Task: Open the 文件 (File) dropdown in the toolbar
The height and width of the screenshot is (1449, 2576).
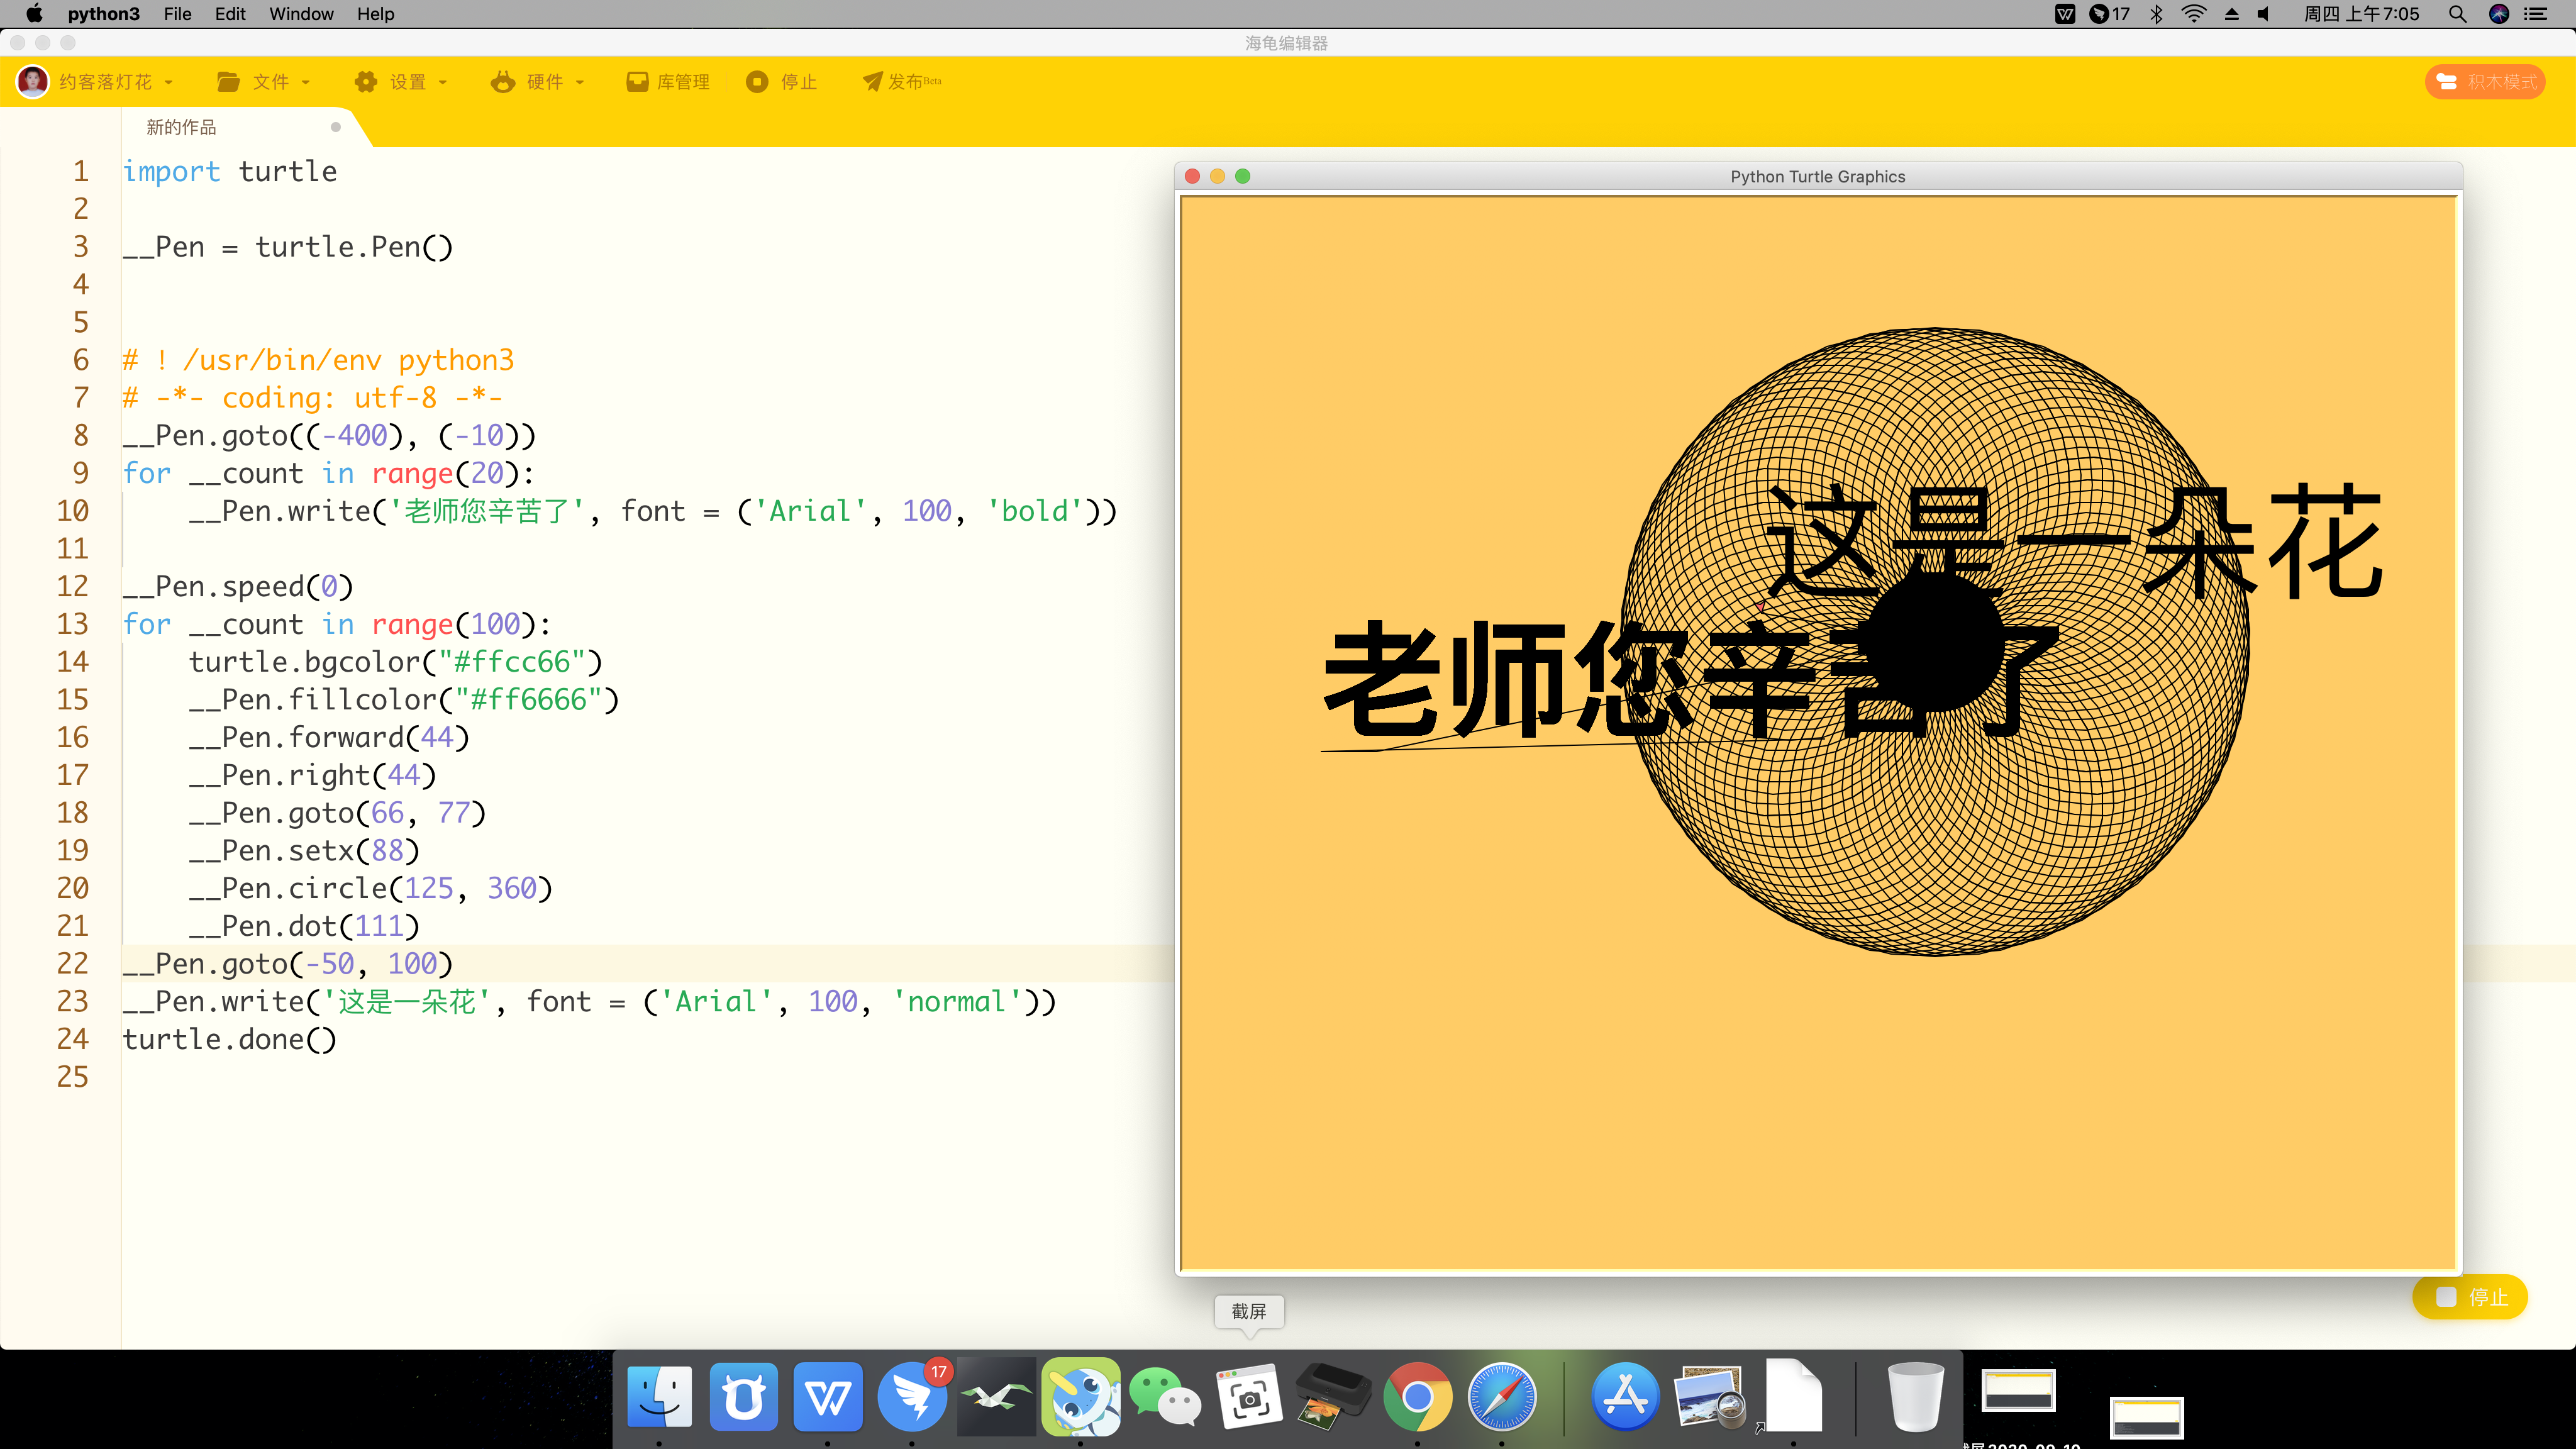Action: click(264, 82)
